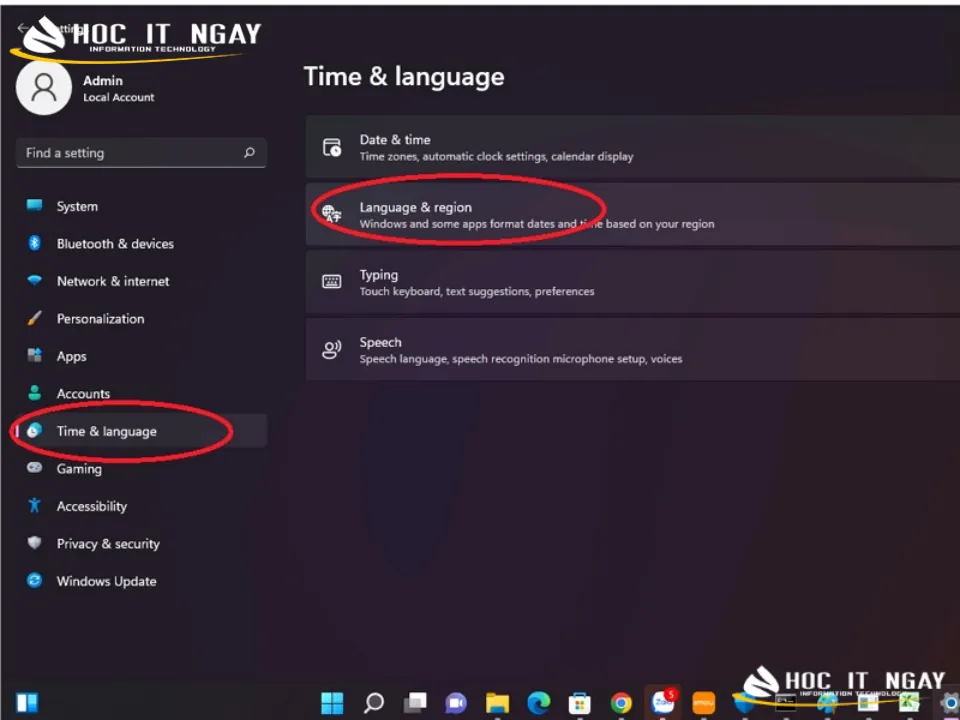Open Accounts in the sidebar
Screen dimensions: 960x720
pyautogui.click(x=141, y=394)
